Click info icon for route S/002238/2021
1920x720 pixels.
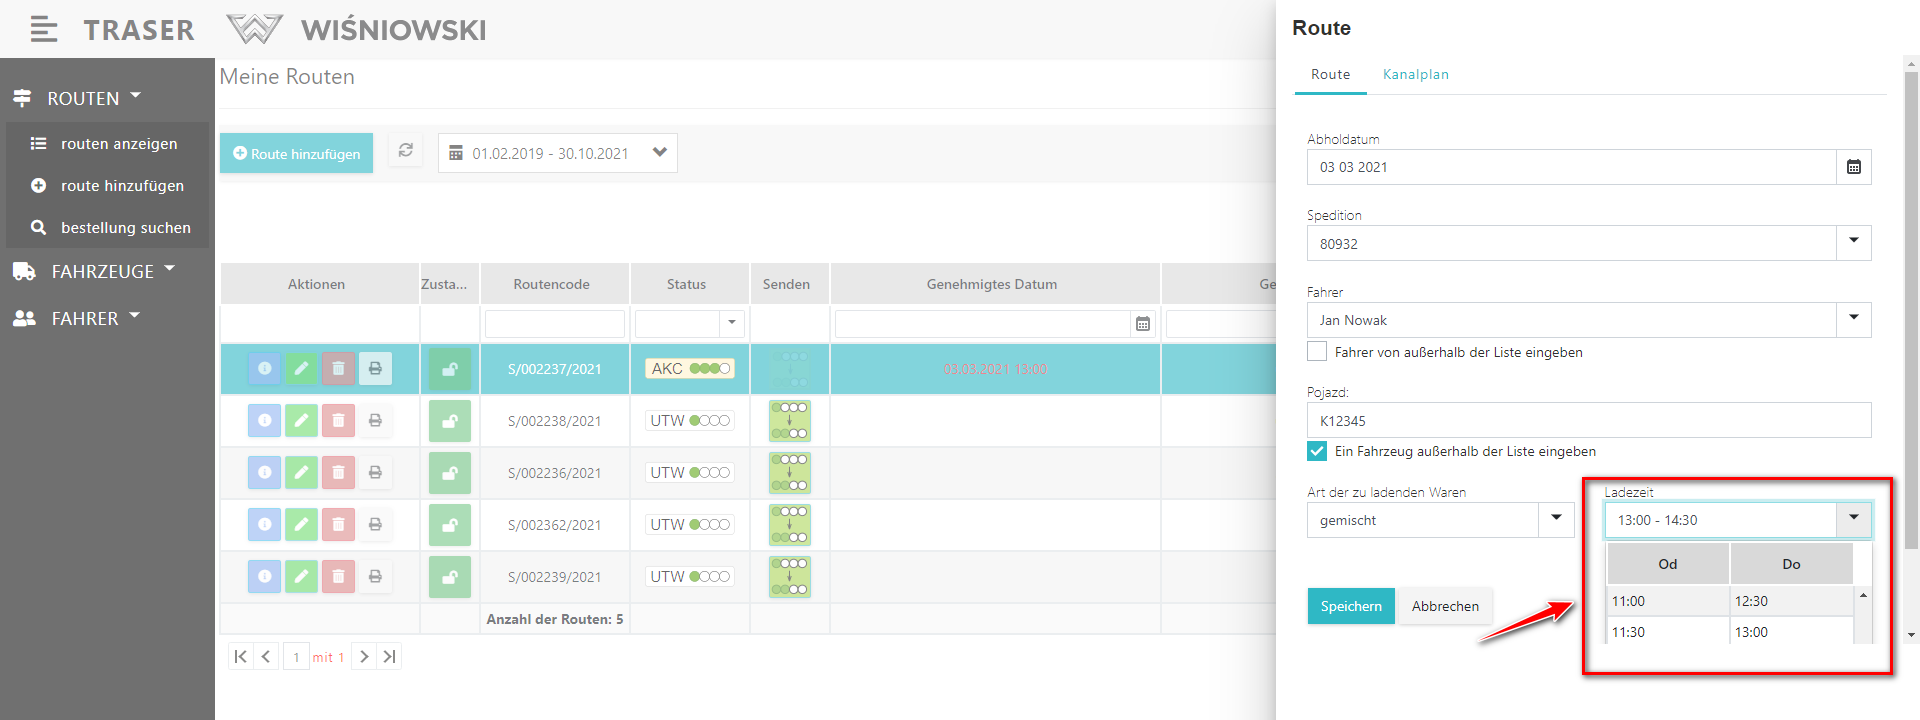coord(264,421)
